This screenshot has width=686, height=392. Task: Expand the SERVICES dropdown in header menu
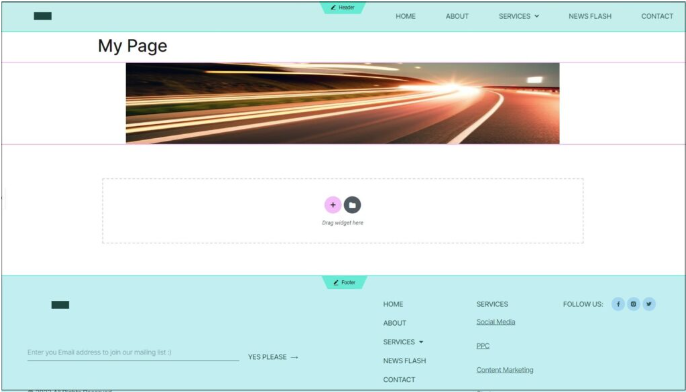click(519, 16)
